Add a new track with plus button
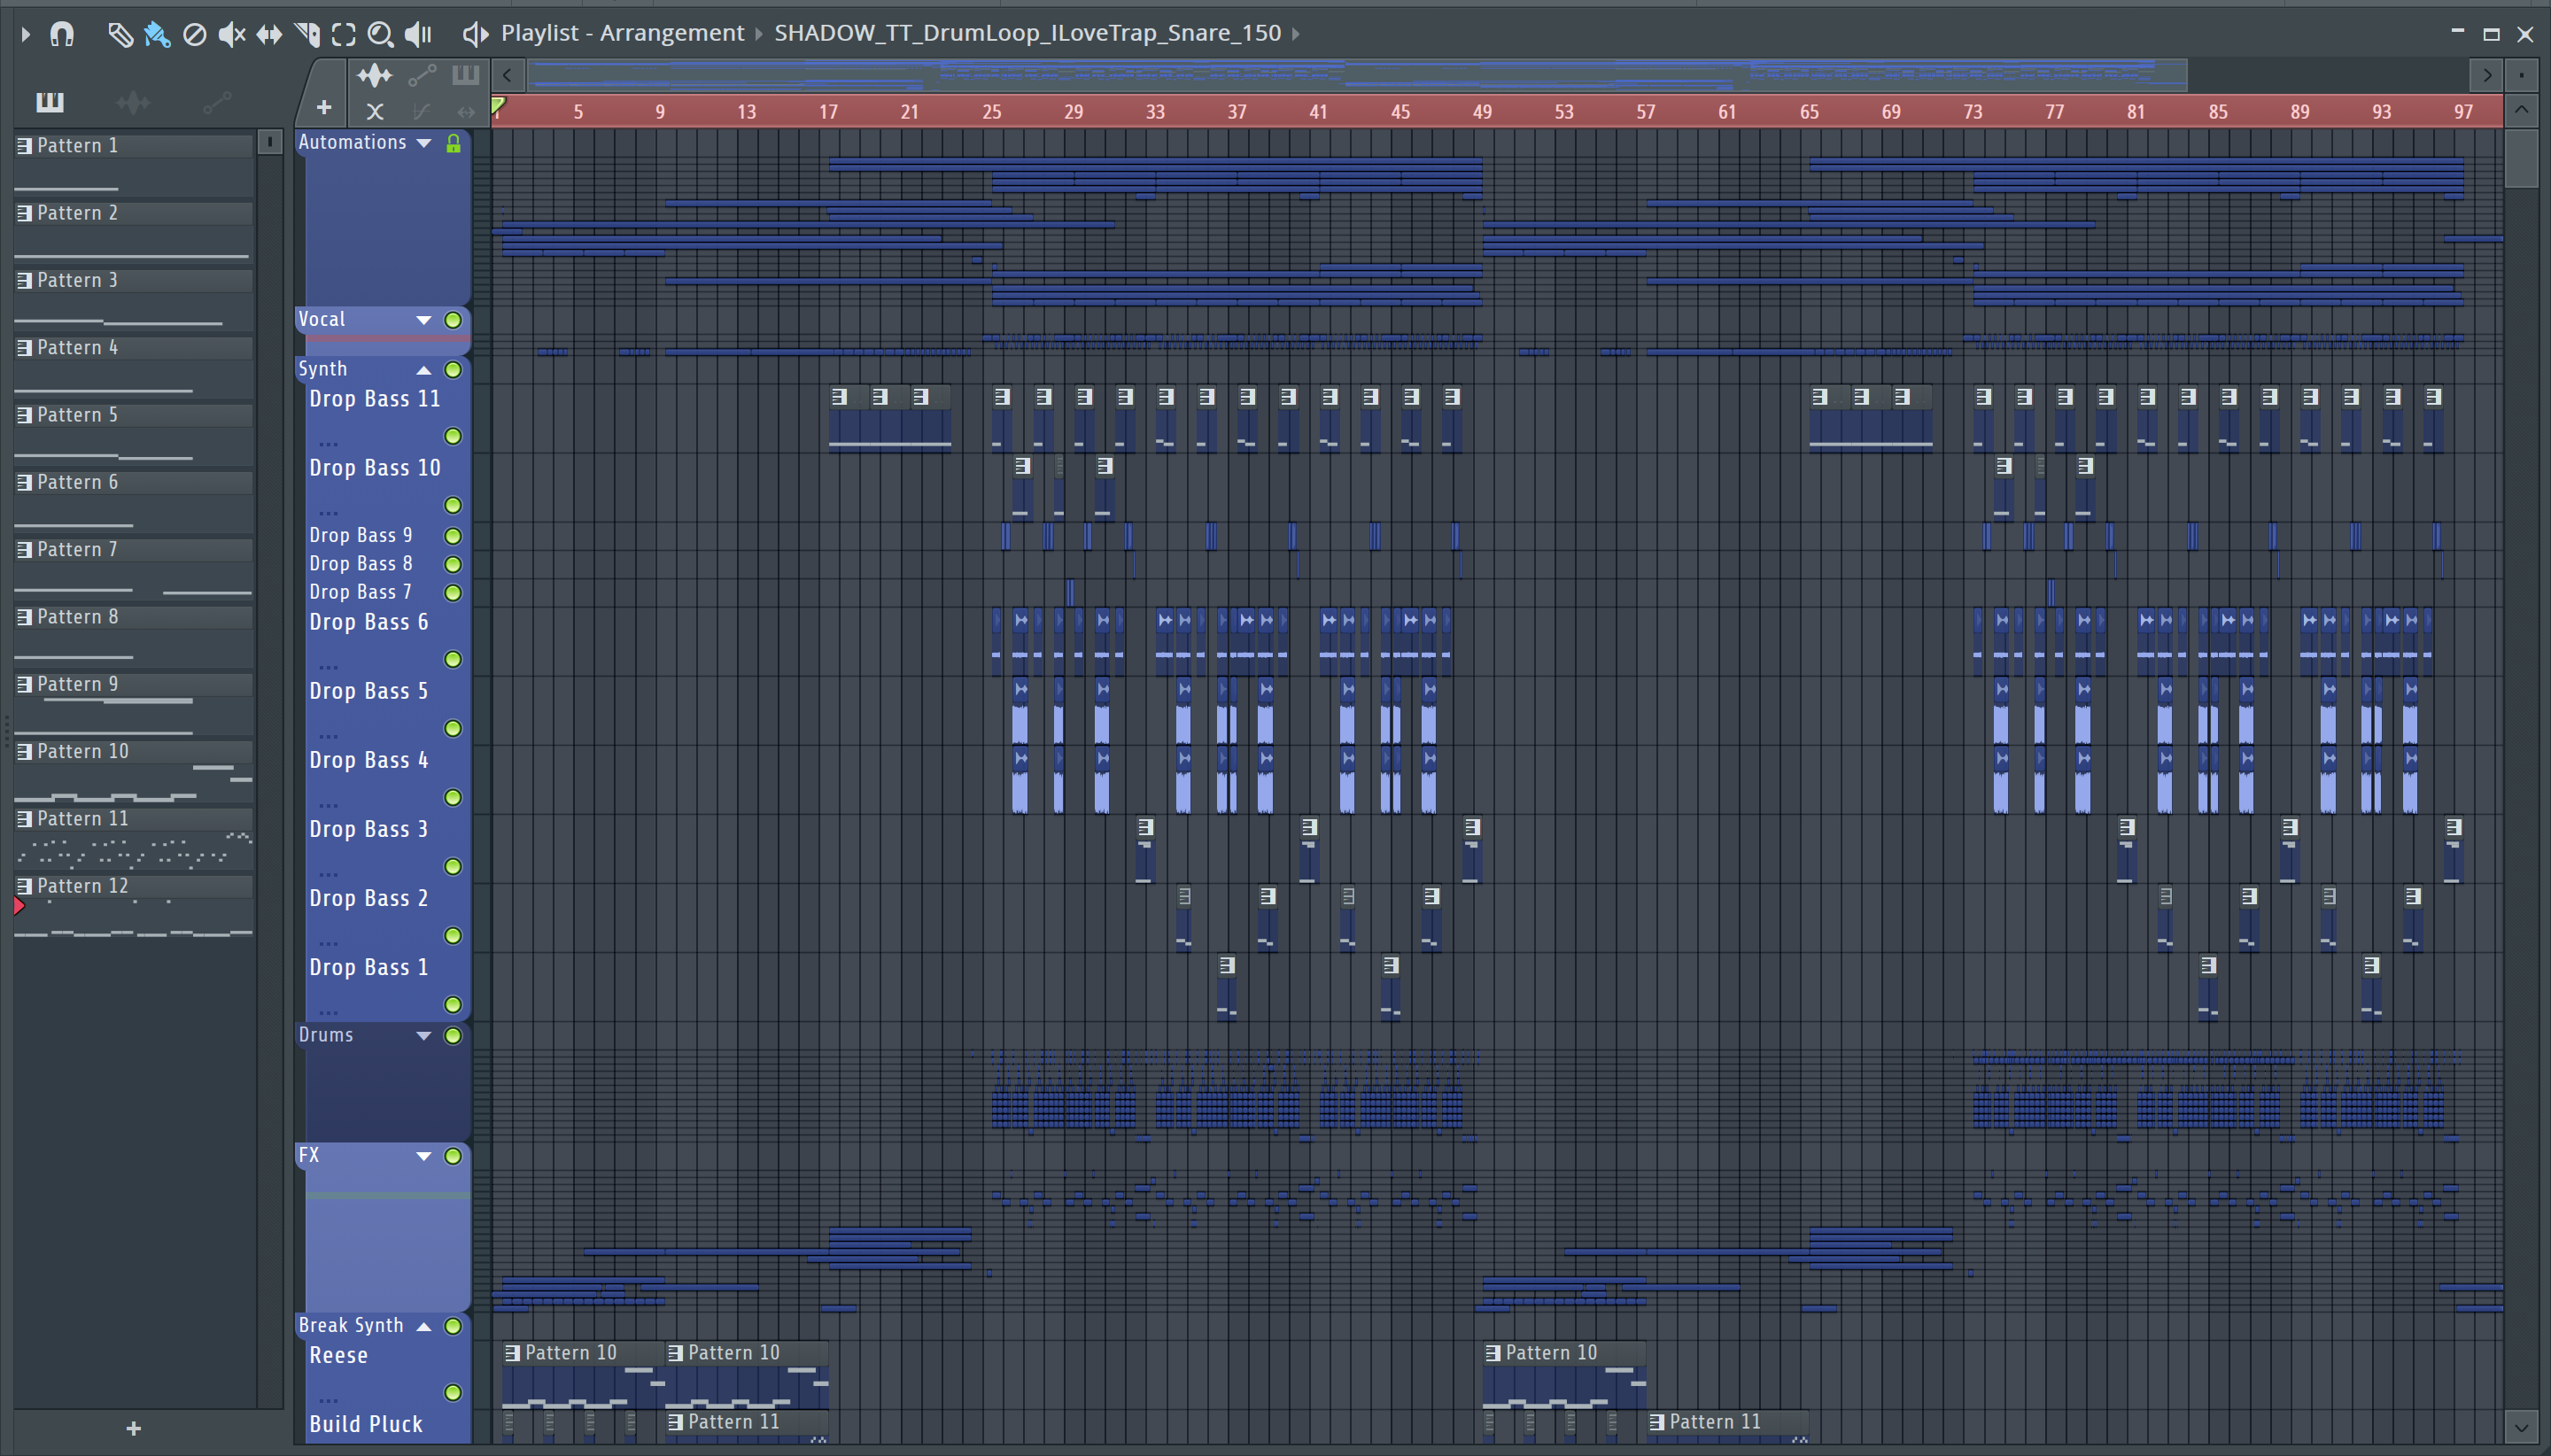Image resolution: width=2551 pixels, height=1456 pixels. 323,107
